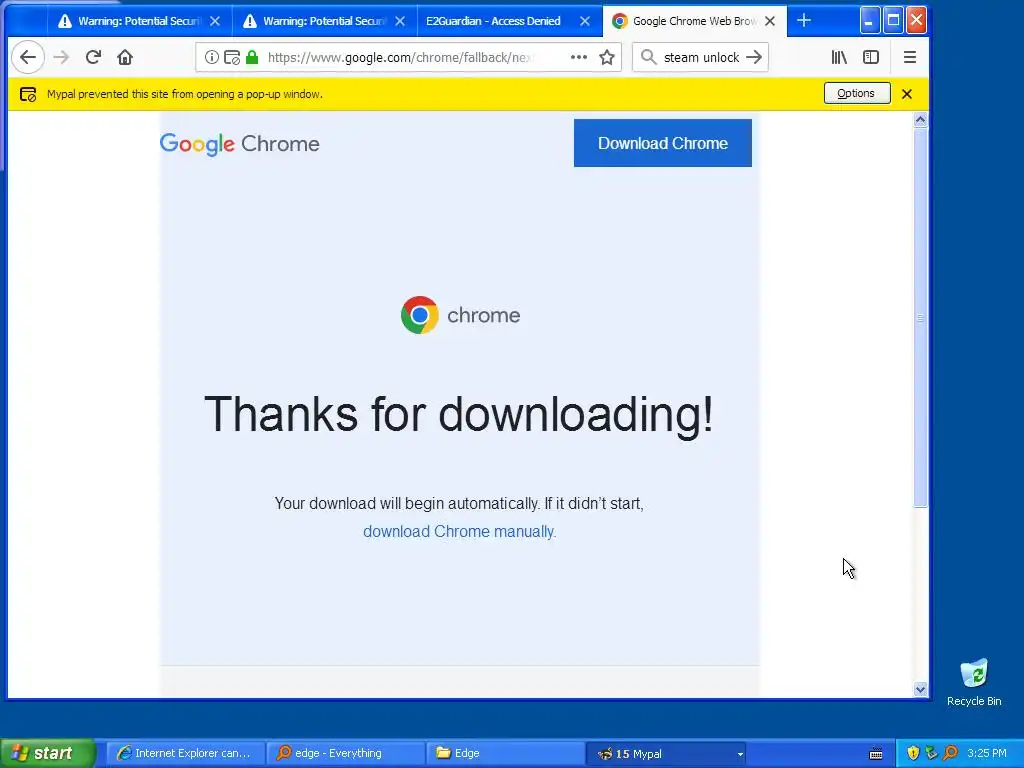Open the Edge folder taskbar window
This screenshot has height=768, width=1024.
(506, 754)
